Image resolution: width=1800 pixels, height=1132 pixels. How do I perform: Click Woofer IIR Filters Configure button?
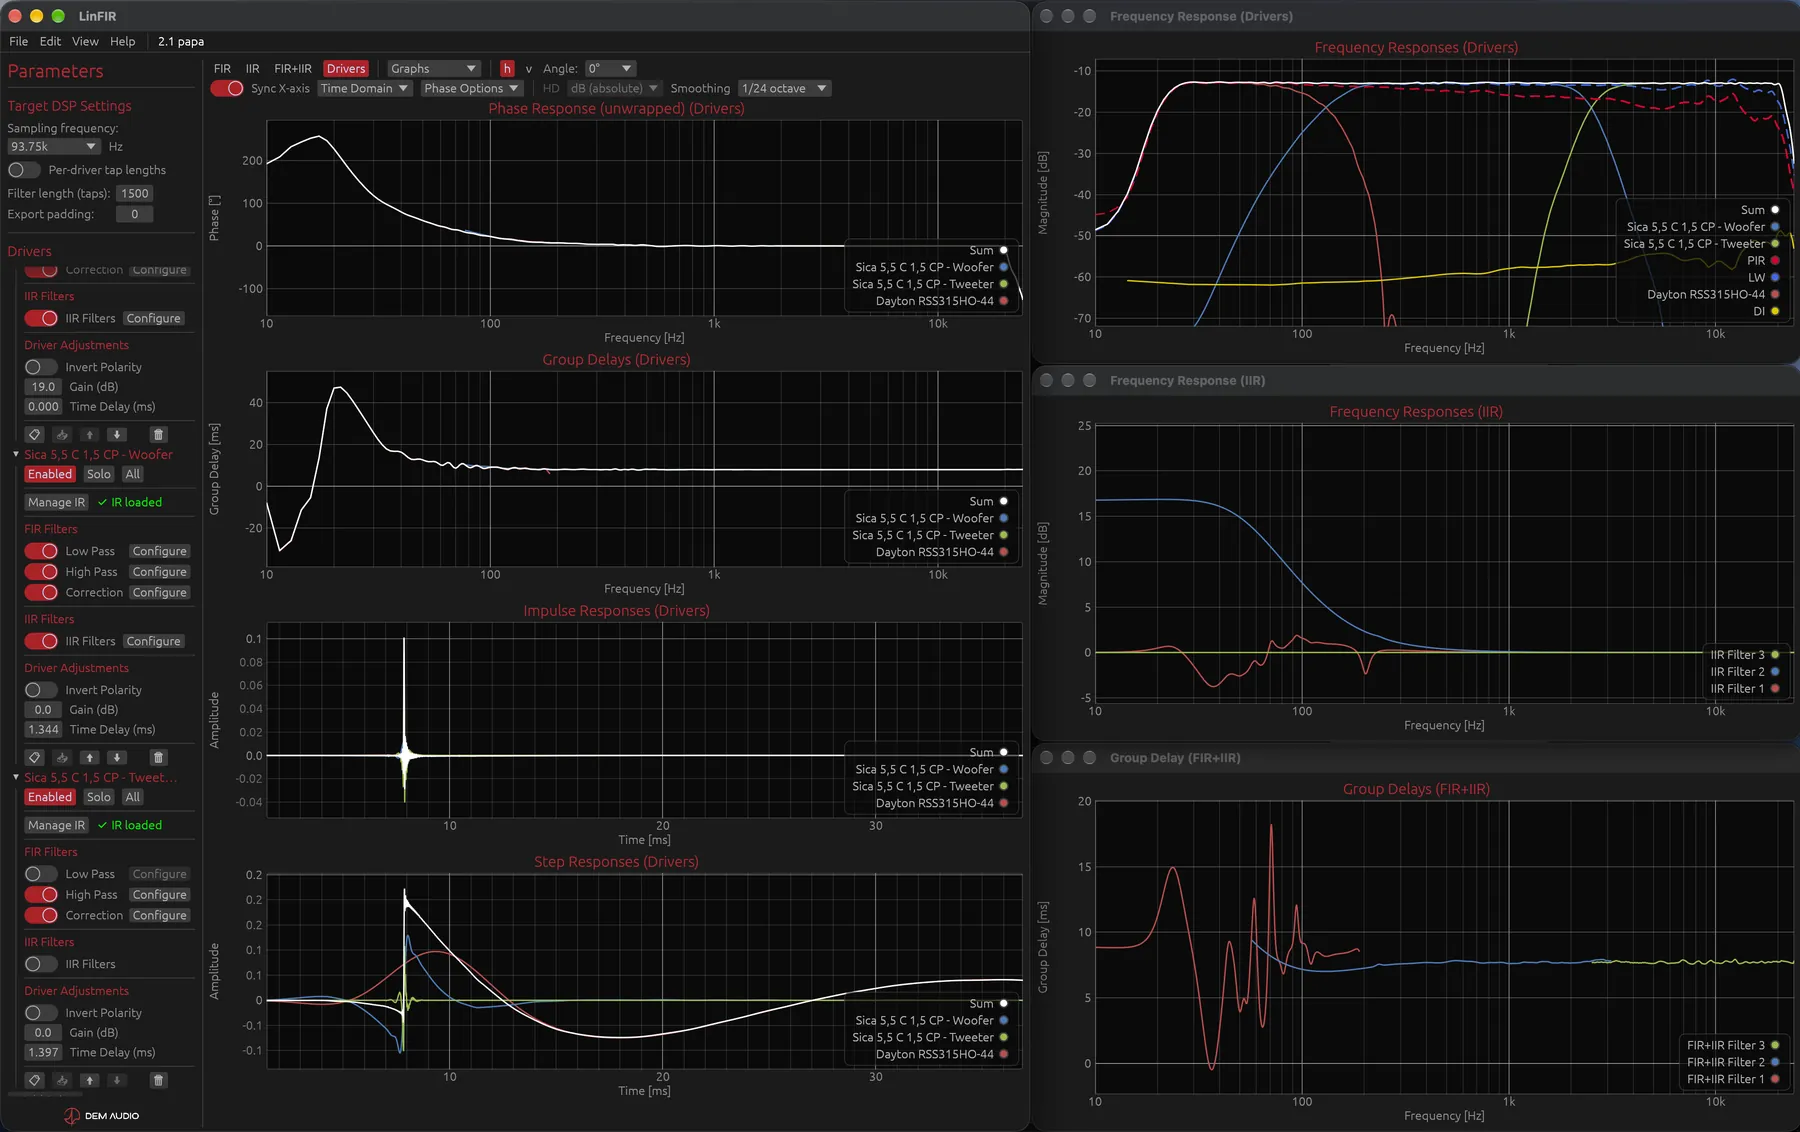coord(153,641)
